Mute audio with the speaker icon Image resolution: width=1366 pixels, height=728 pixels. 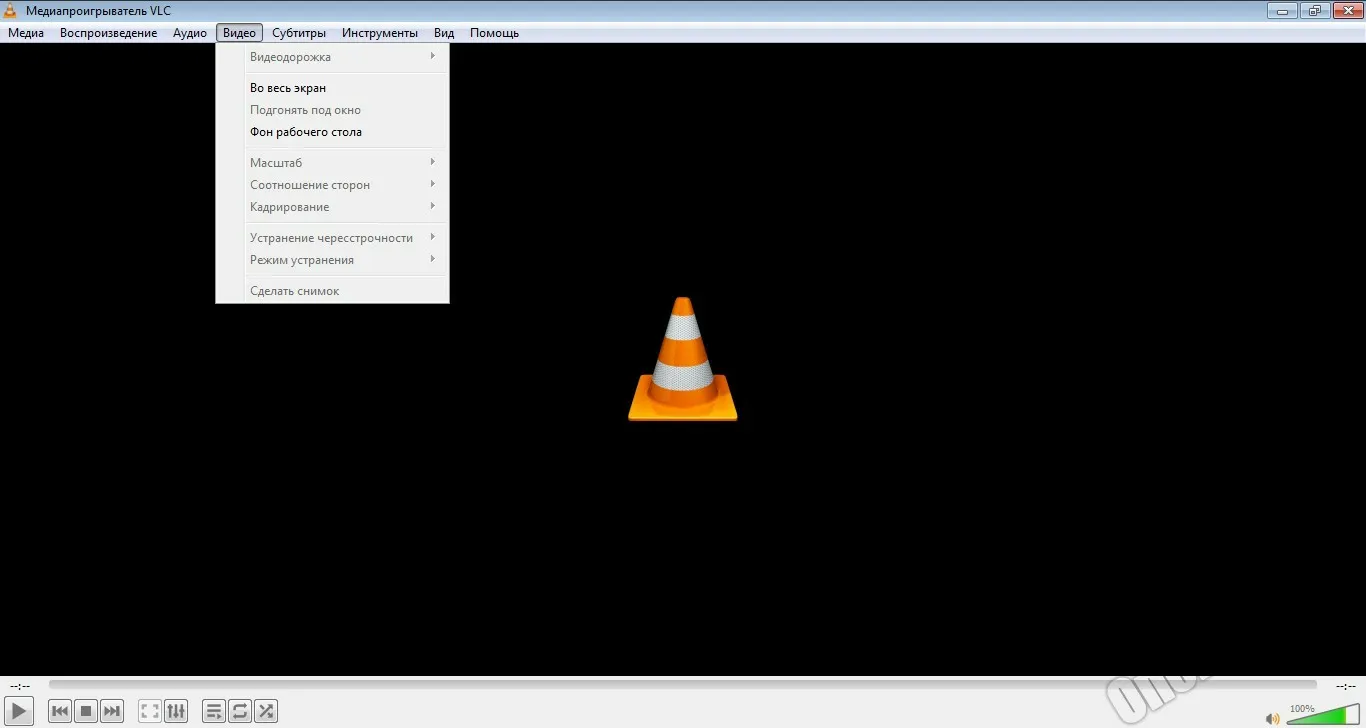pyautogui.click(x=1273, y=718)
